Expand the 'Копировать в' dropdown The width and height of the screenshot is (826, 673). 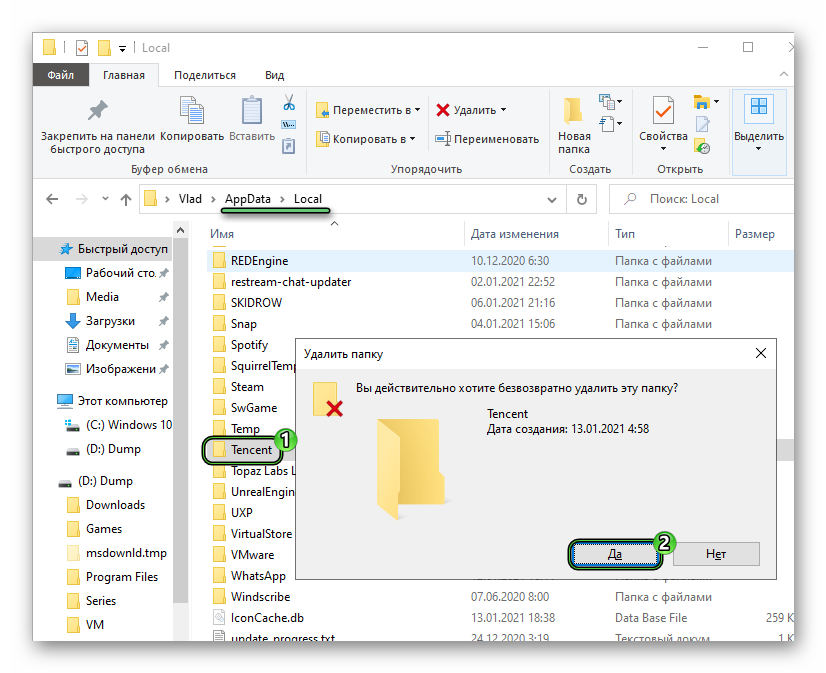[414, 139]
